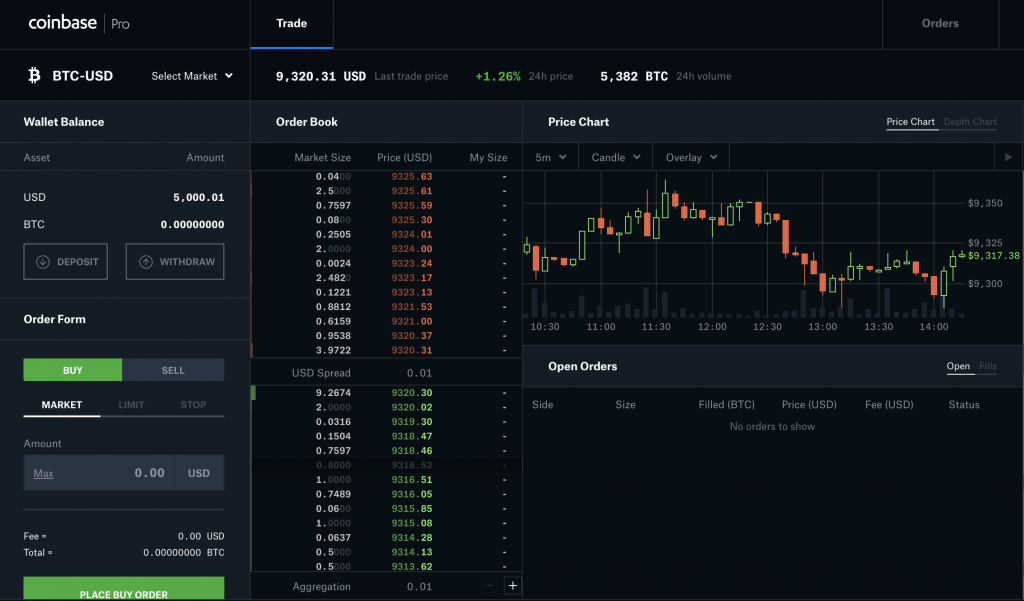Image resolution: width=1024 pixels, height=601 pixels.
Task: Click the DEPOSIT button
Action: tap(65, 261)
